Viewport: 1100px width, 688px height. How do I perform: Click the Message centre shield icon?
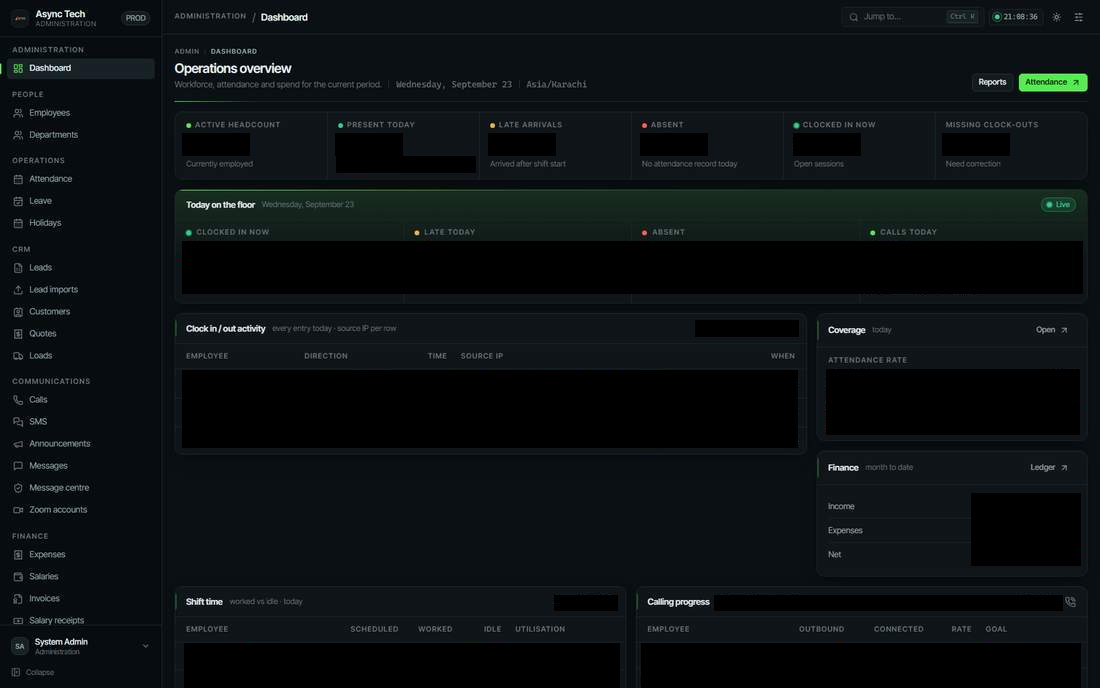point(18,487)
